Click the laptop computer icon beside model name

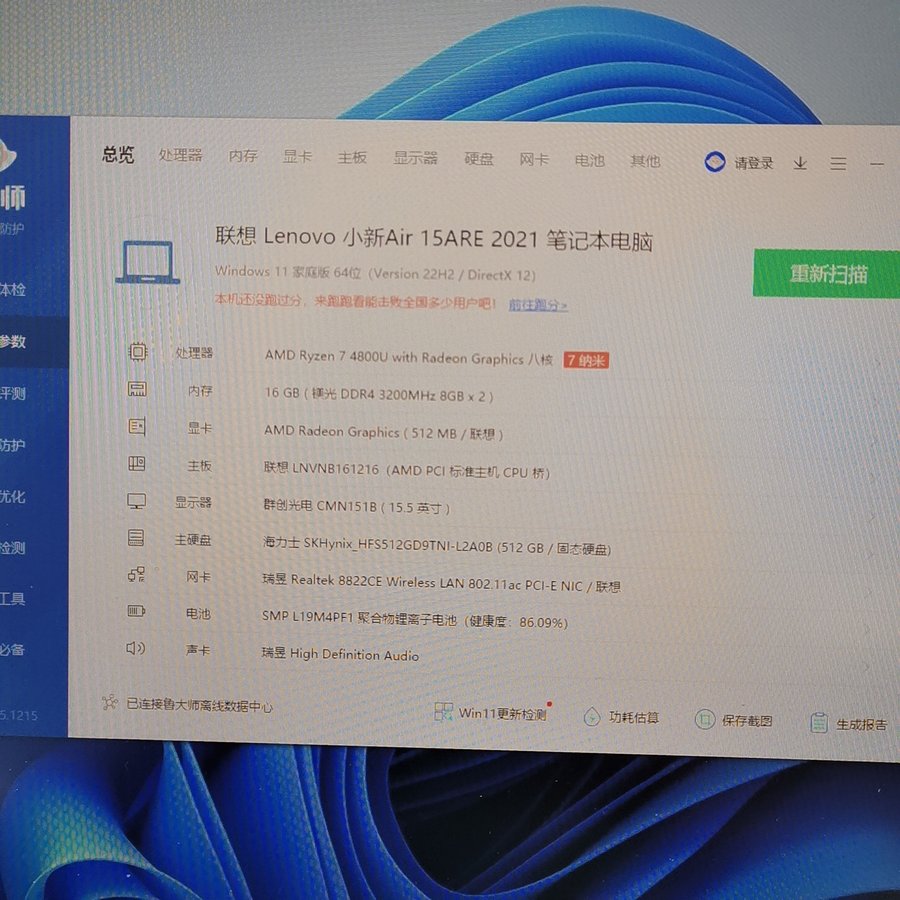[148, 262]
